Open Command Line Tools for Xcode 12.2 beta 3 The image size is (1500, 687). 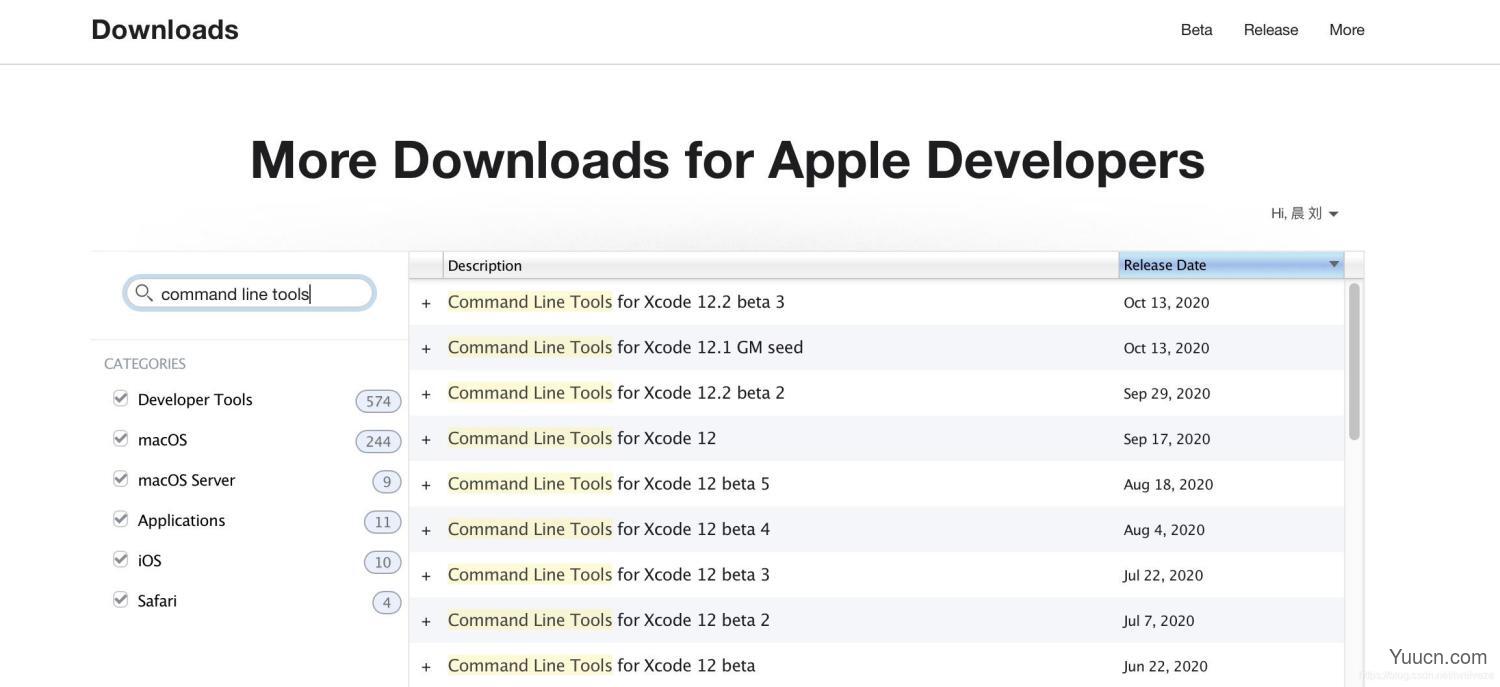616,302
